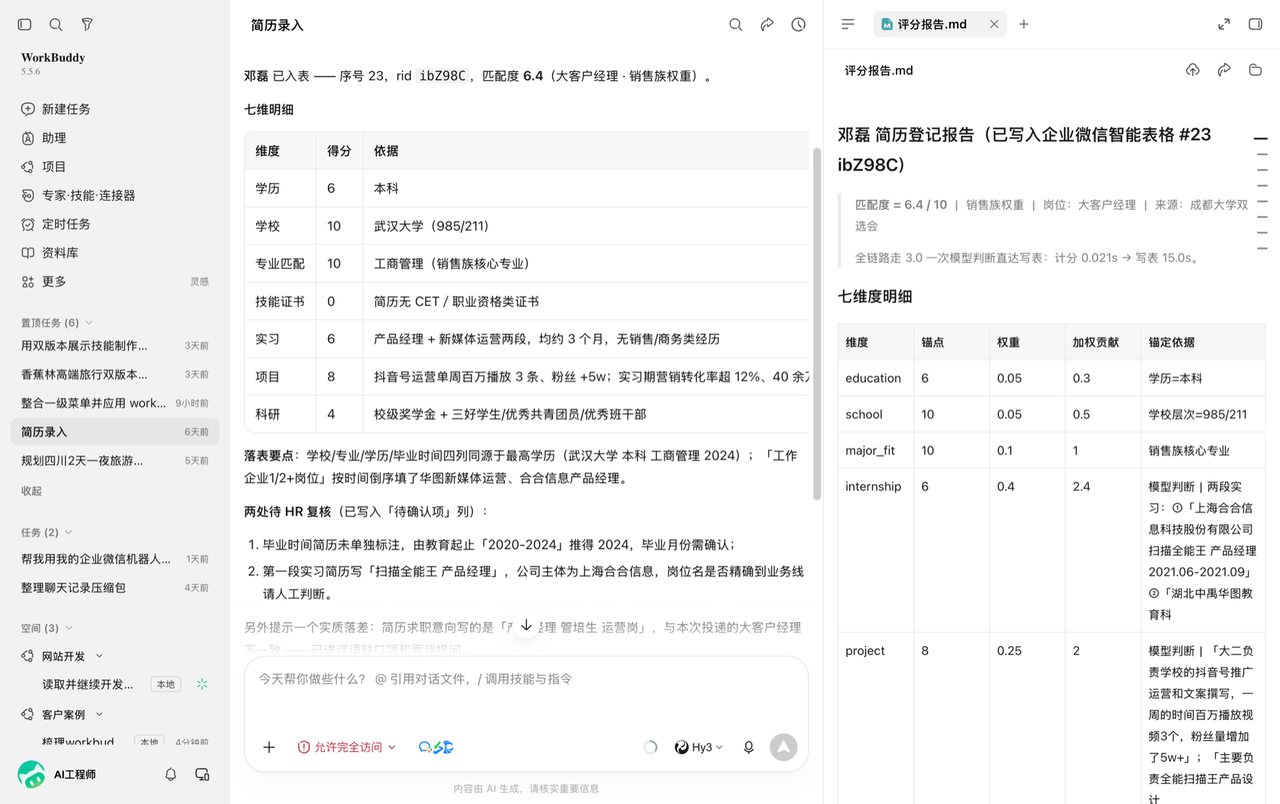Toggle the right side panel icon
Viewport: 1280px width, 804px height.
(1255, 24)
